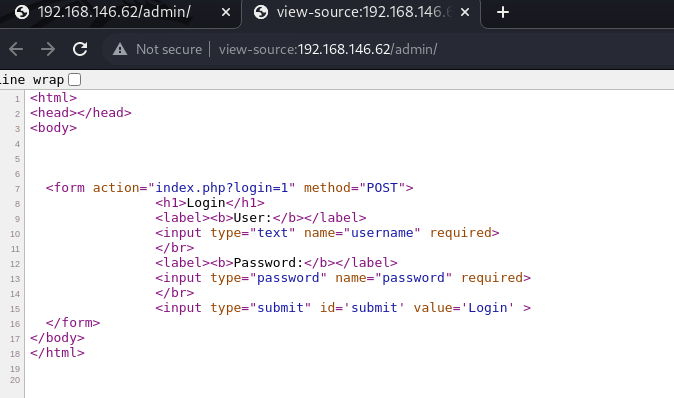Click line number 20 in gutter
This screenshot has height=398, width=674.
(15, 380)
